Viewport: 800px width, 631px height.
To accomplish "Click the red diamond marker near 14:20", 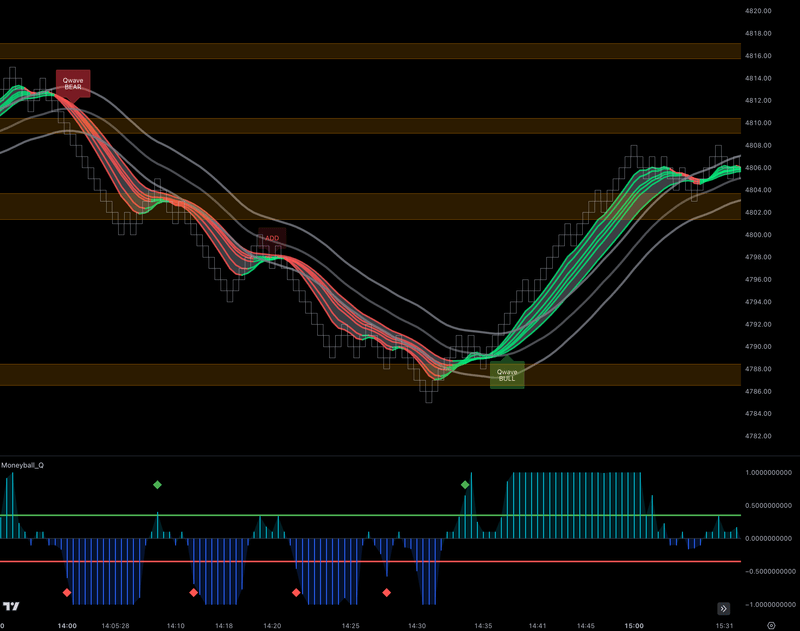I will [294, 593].
